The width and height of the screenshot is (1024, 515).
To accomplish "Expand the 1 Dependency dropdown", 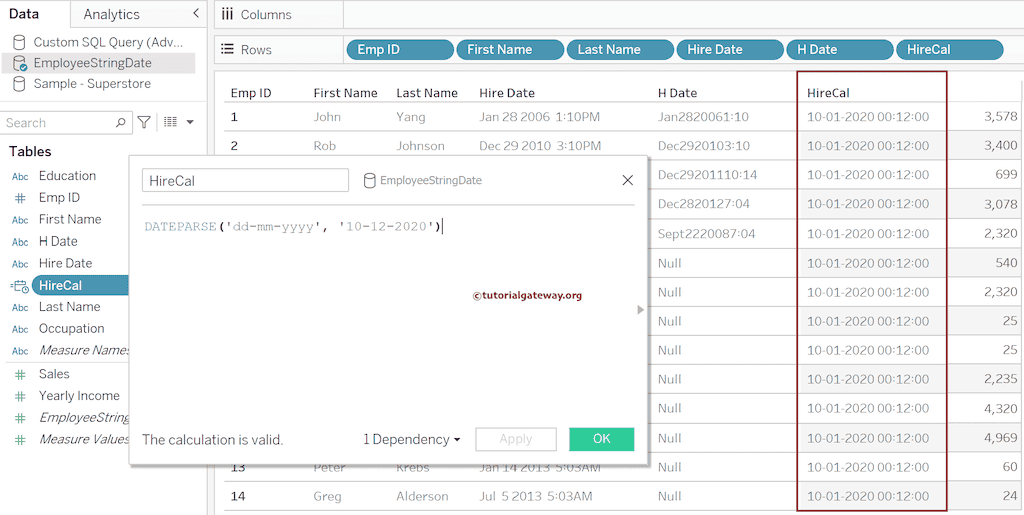I will [411, 440].
